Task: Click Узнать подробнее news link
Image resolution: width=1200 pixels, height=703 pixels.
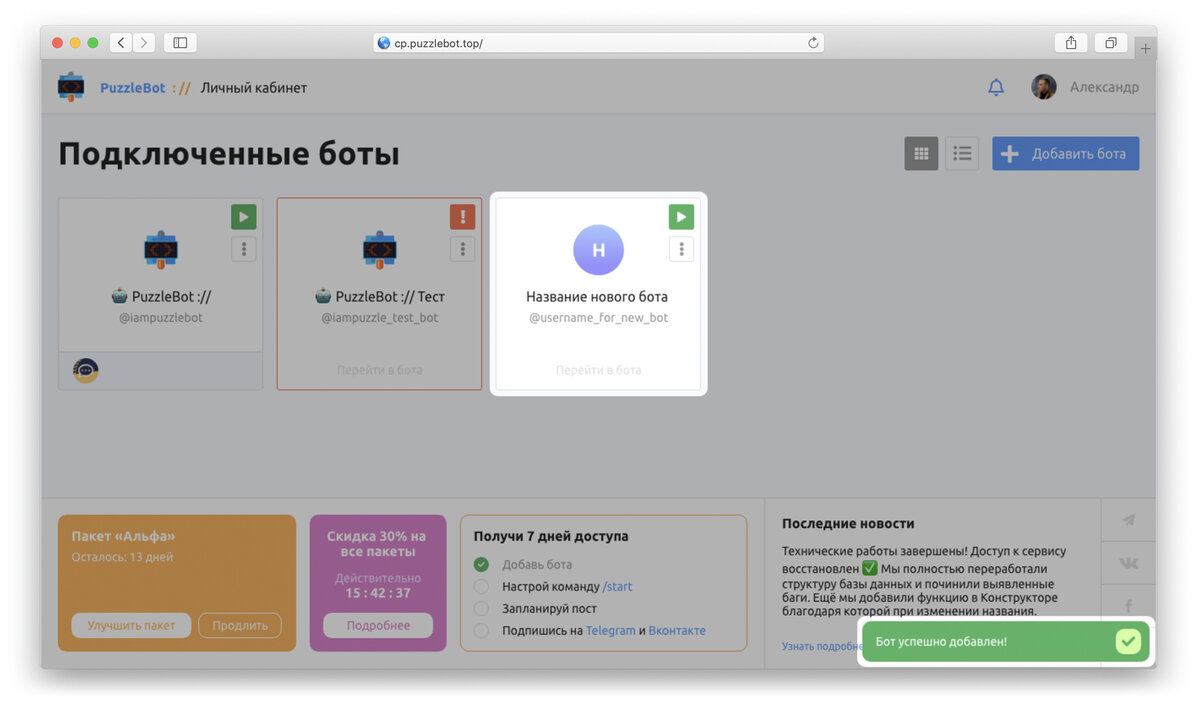Action: 820,647
